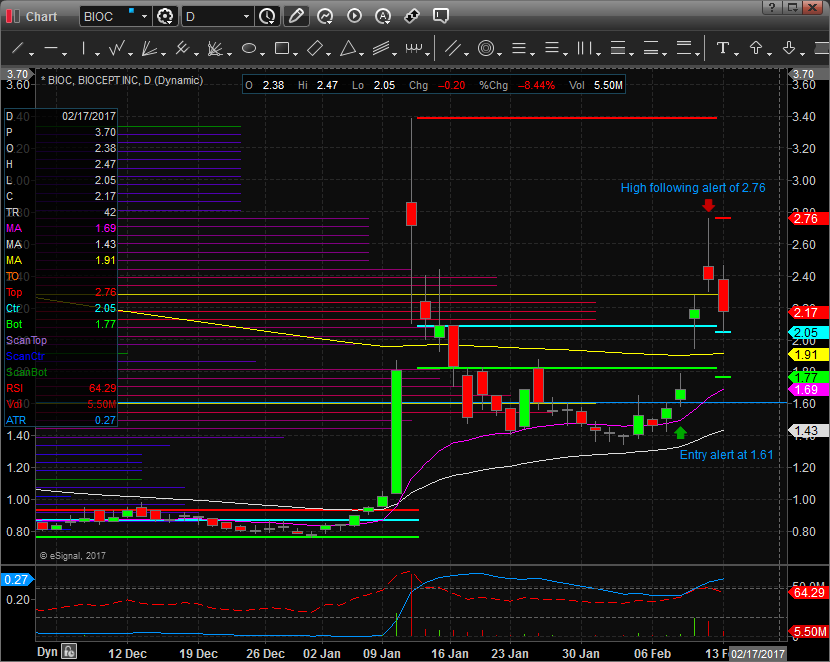Select the zigzag wave drawing tool
830x662 pixels.
coord(116,49)
